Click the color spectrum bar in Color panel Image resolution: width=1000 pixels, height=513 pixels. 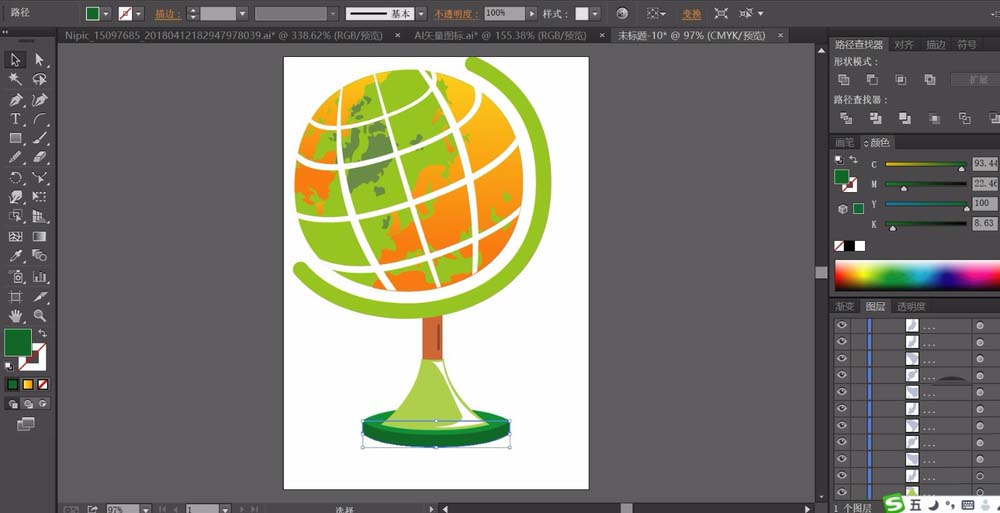click(x=917, y=276)
